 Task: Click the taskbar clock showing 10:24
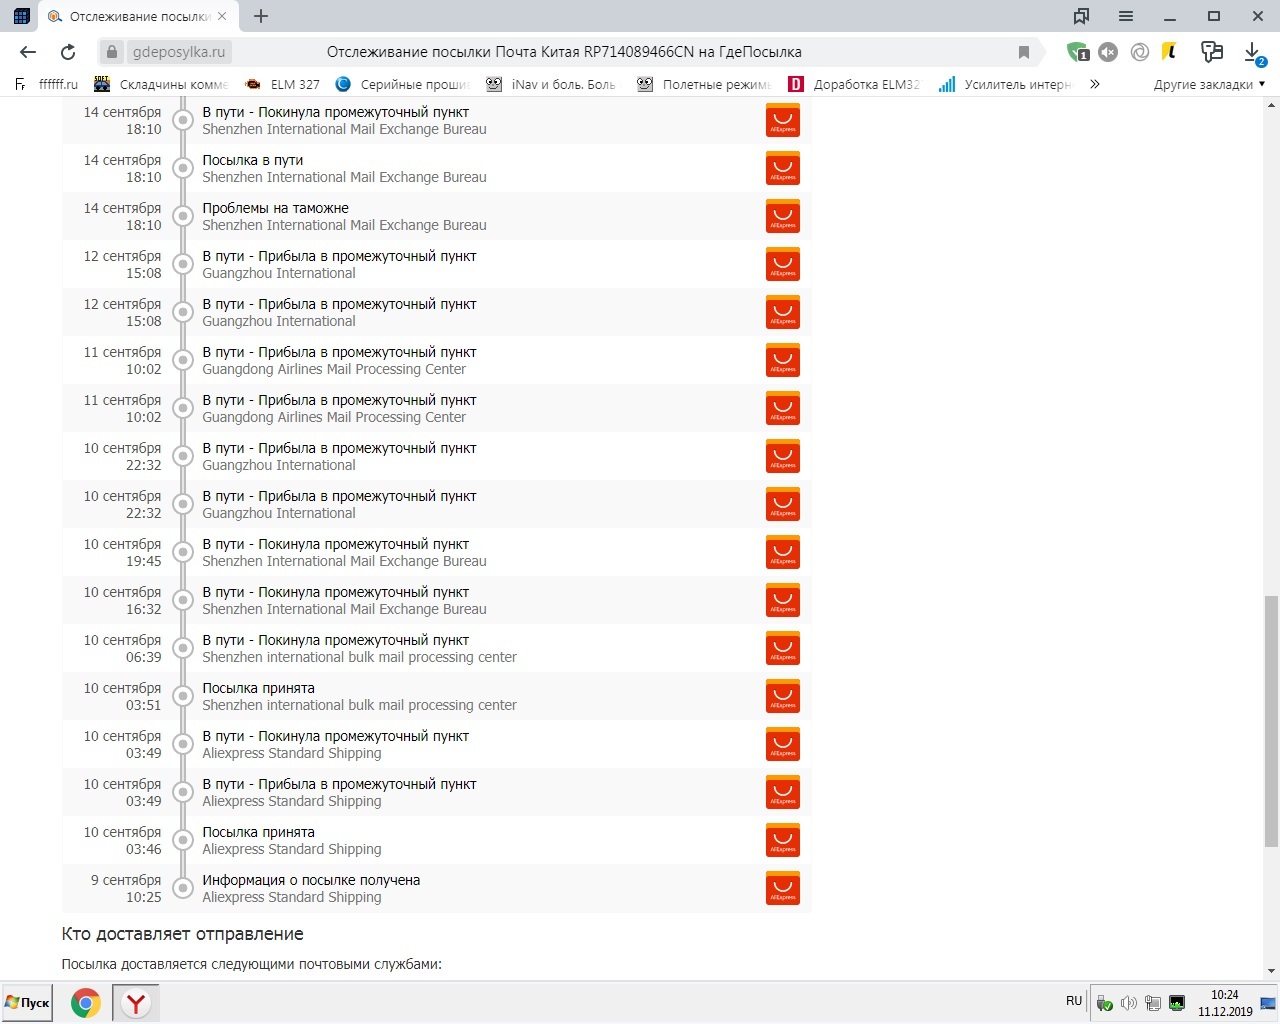(1225, 1003)
